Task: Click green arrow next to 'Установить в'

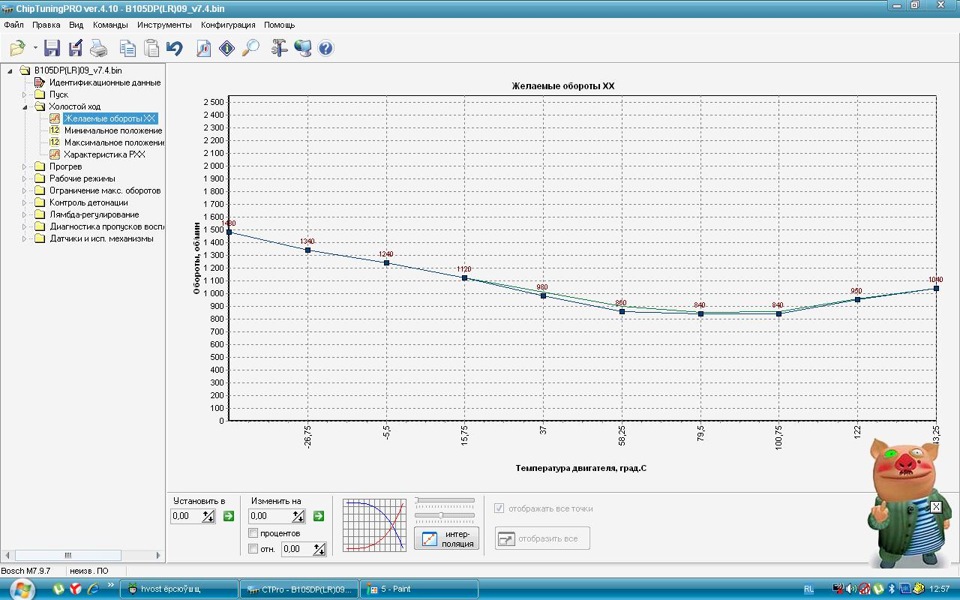Action: (228, 516)
